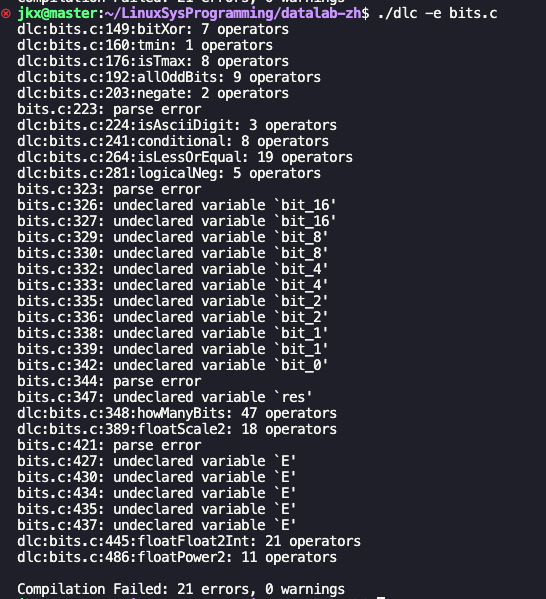
Task: Open bits.c:342 undeclared bit_0 reference
Action: 172,365
